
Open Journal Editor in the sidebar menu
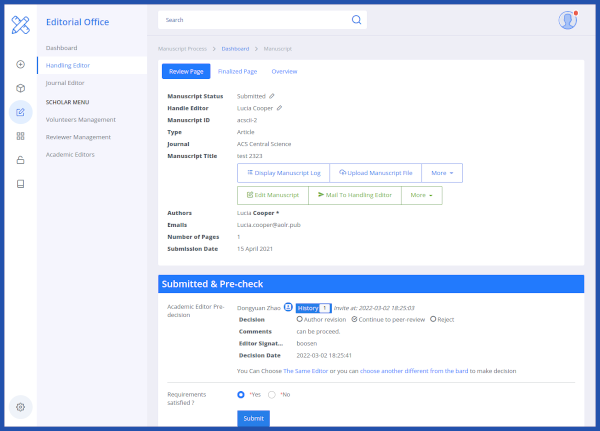point(65,83)
